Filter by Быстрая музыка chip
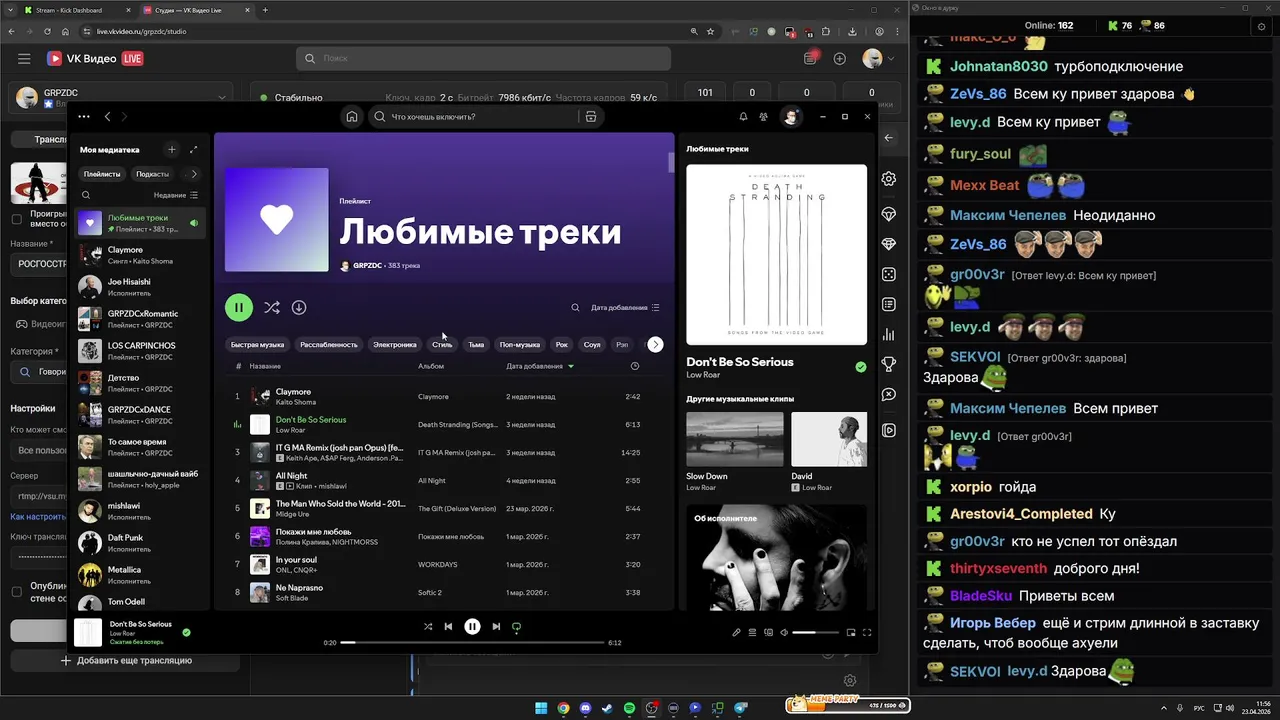This screenshot has height=720, width=1280. coord(257,344)
